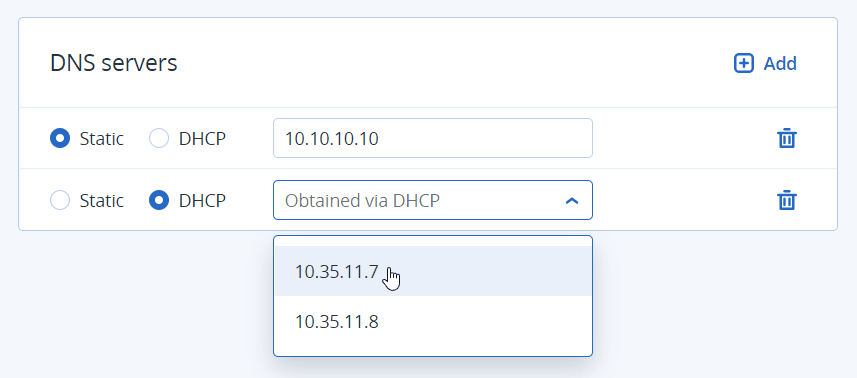857x378 pixels.
Task: Click the DNS servers heading
Action: (114, 63)
